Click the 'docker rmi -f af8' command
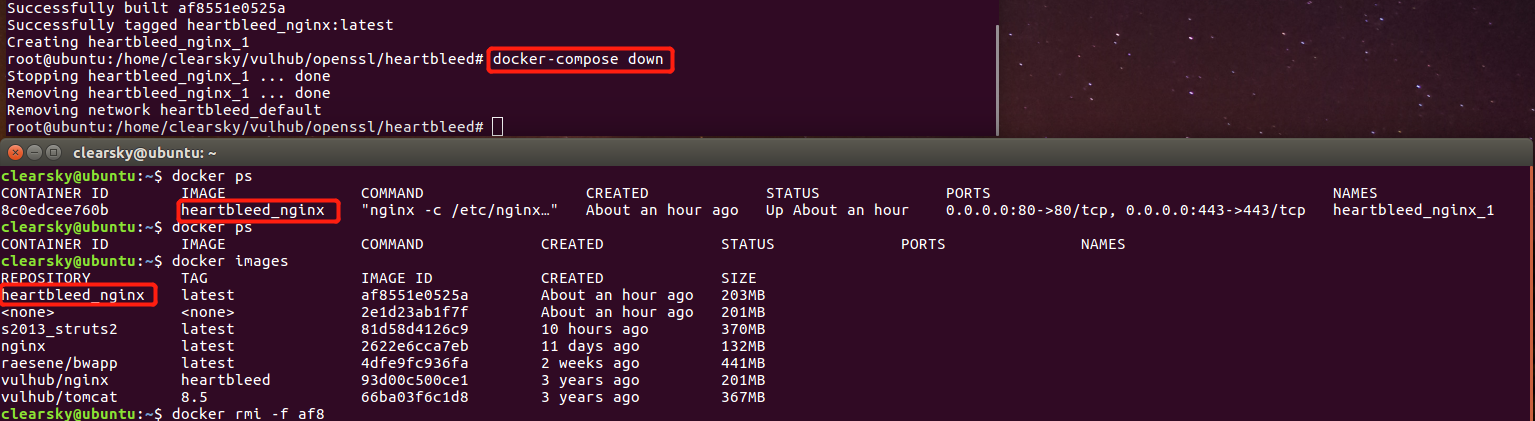The height and width of the screenshot is (421, 1535). [x=248, y=413]
